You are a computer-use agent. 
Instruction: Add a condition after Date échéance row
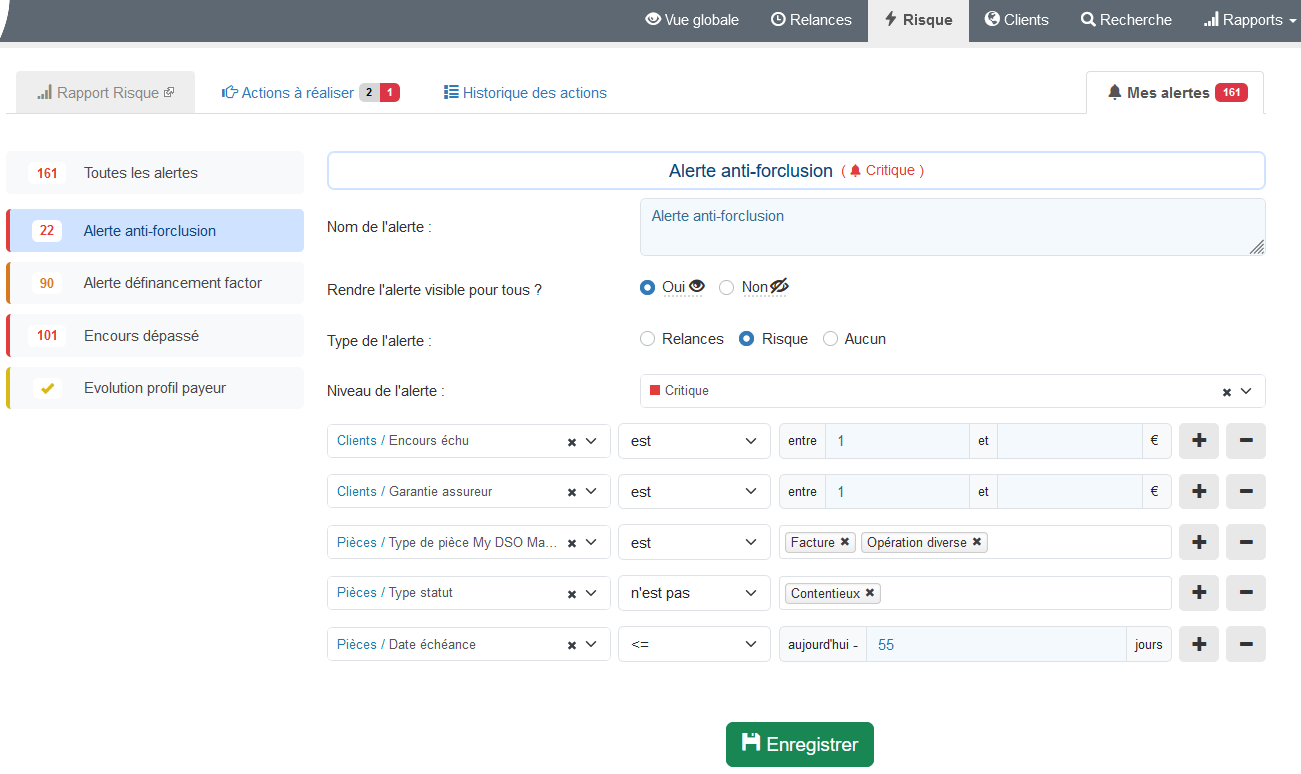pos(1199,644)
